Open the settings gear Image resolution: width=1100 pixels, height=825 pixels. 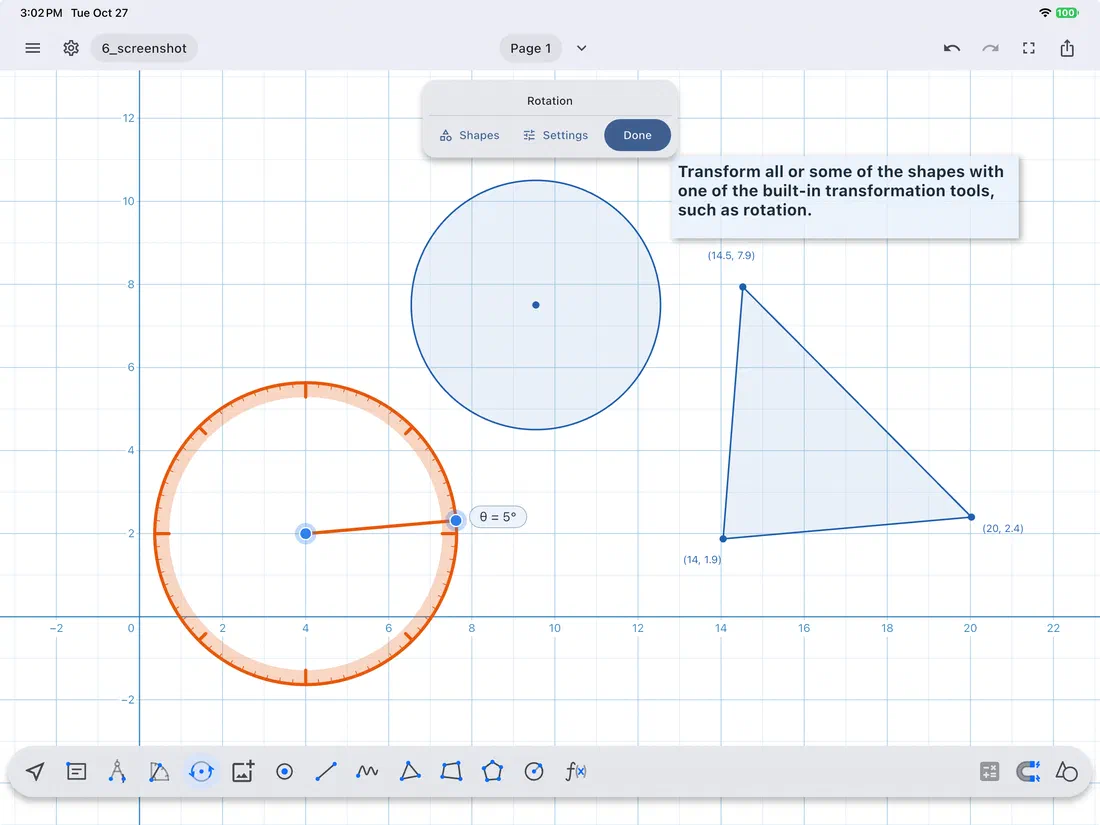click(71, 48)
